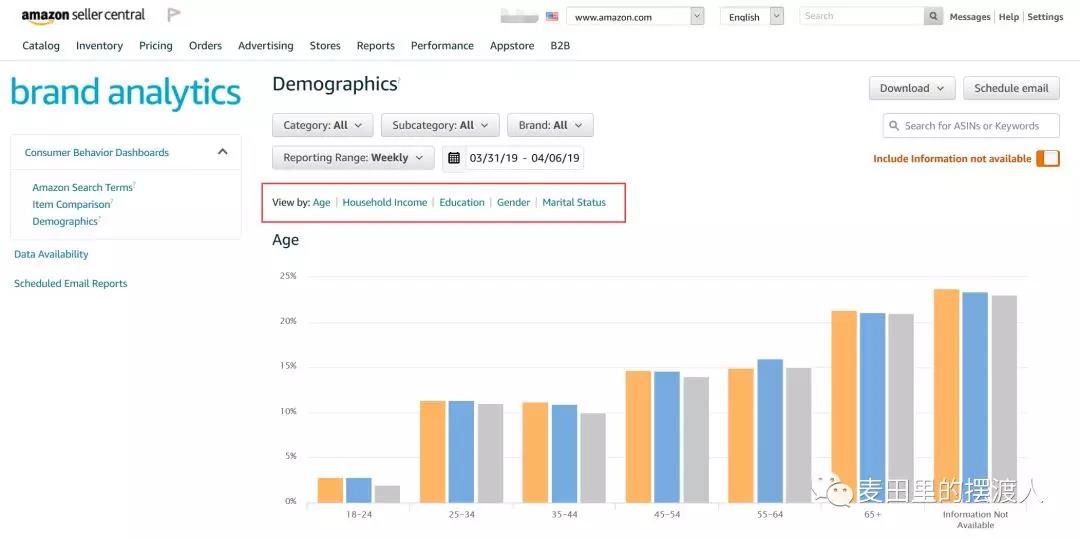The image size is (1080, 539).
Task: Click the US flag marketplace icon
Action: pyautogui.click(x=552, y=17)
